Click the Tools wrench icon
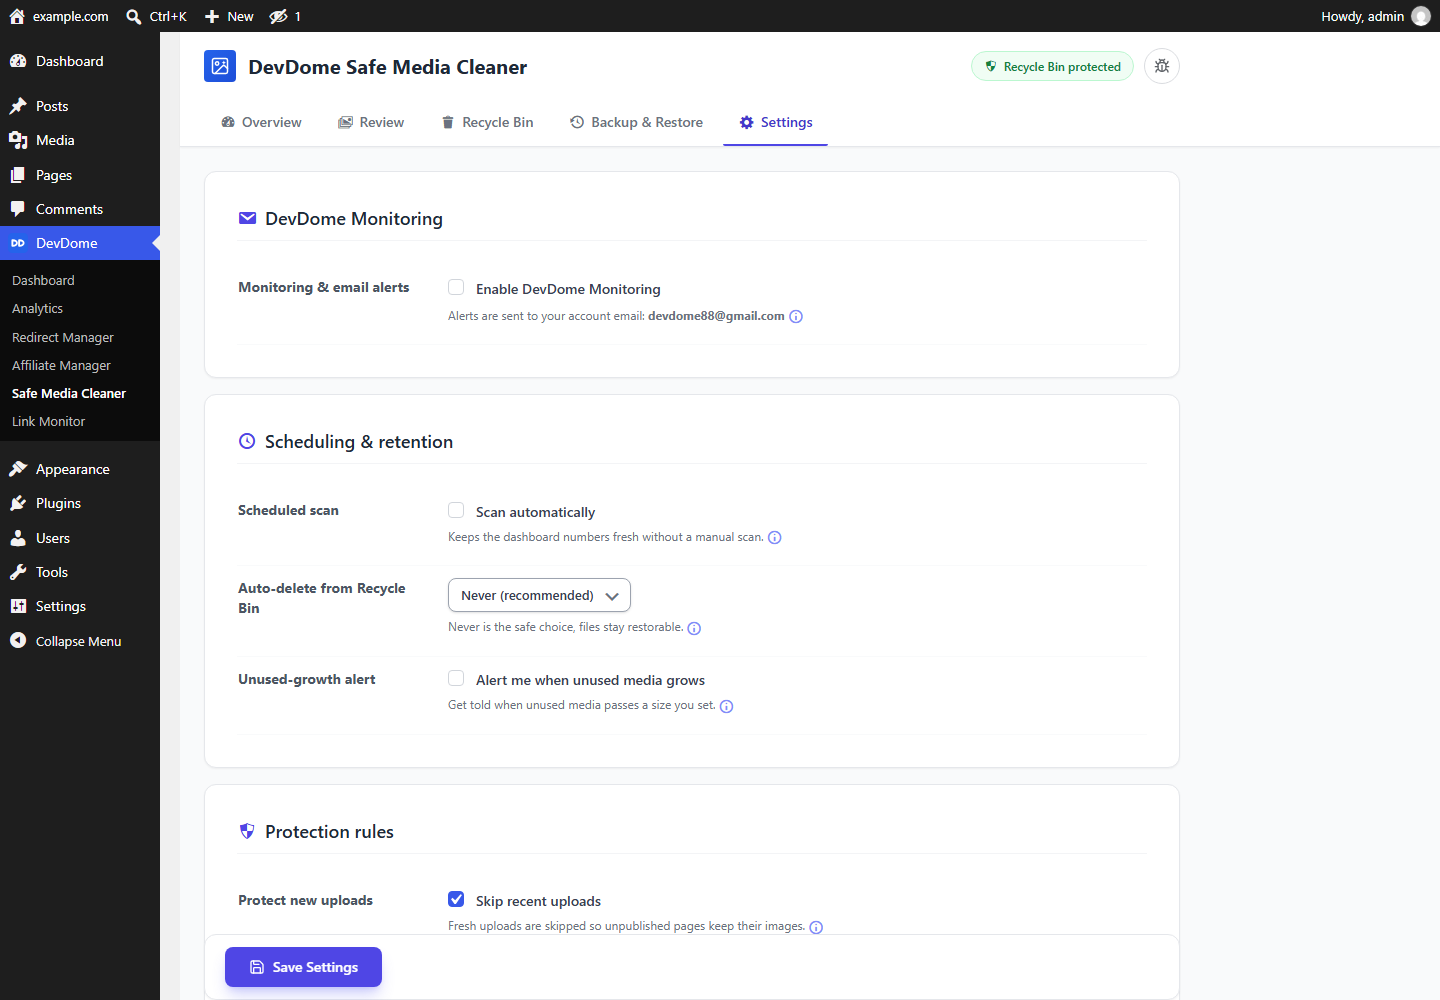1440x1000 pixels. (x=18, y=572)
